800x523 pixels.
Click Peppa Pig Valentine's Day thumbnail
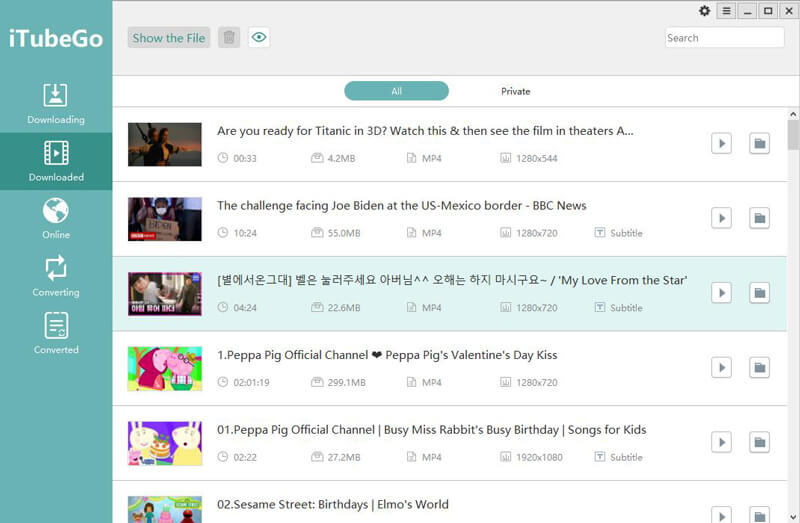click(x=165, y=368)
